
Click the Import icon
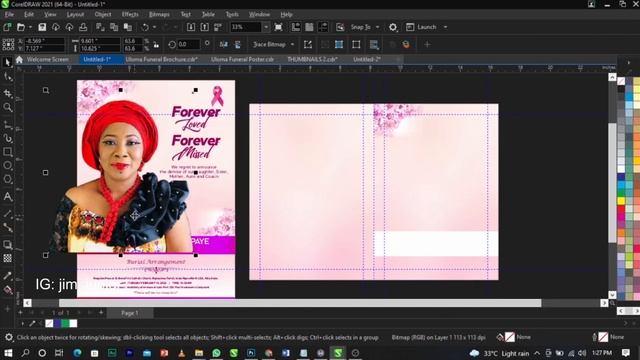[191, 27]
